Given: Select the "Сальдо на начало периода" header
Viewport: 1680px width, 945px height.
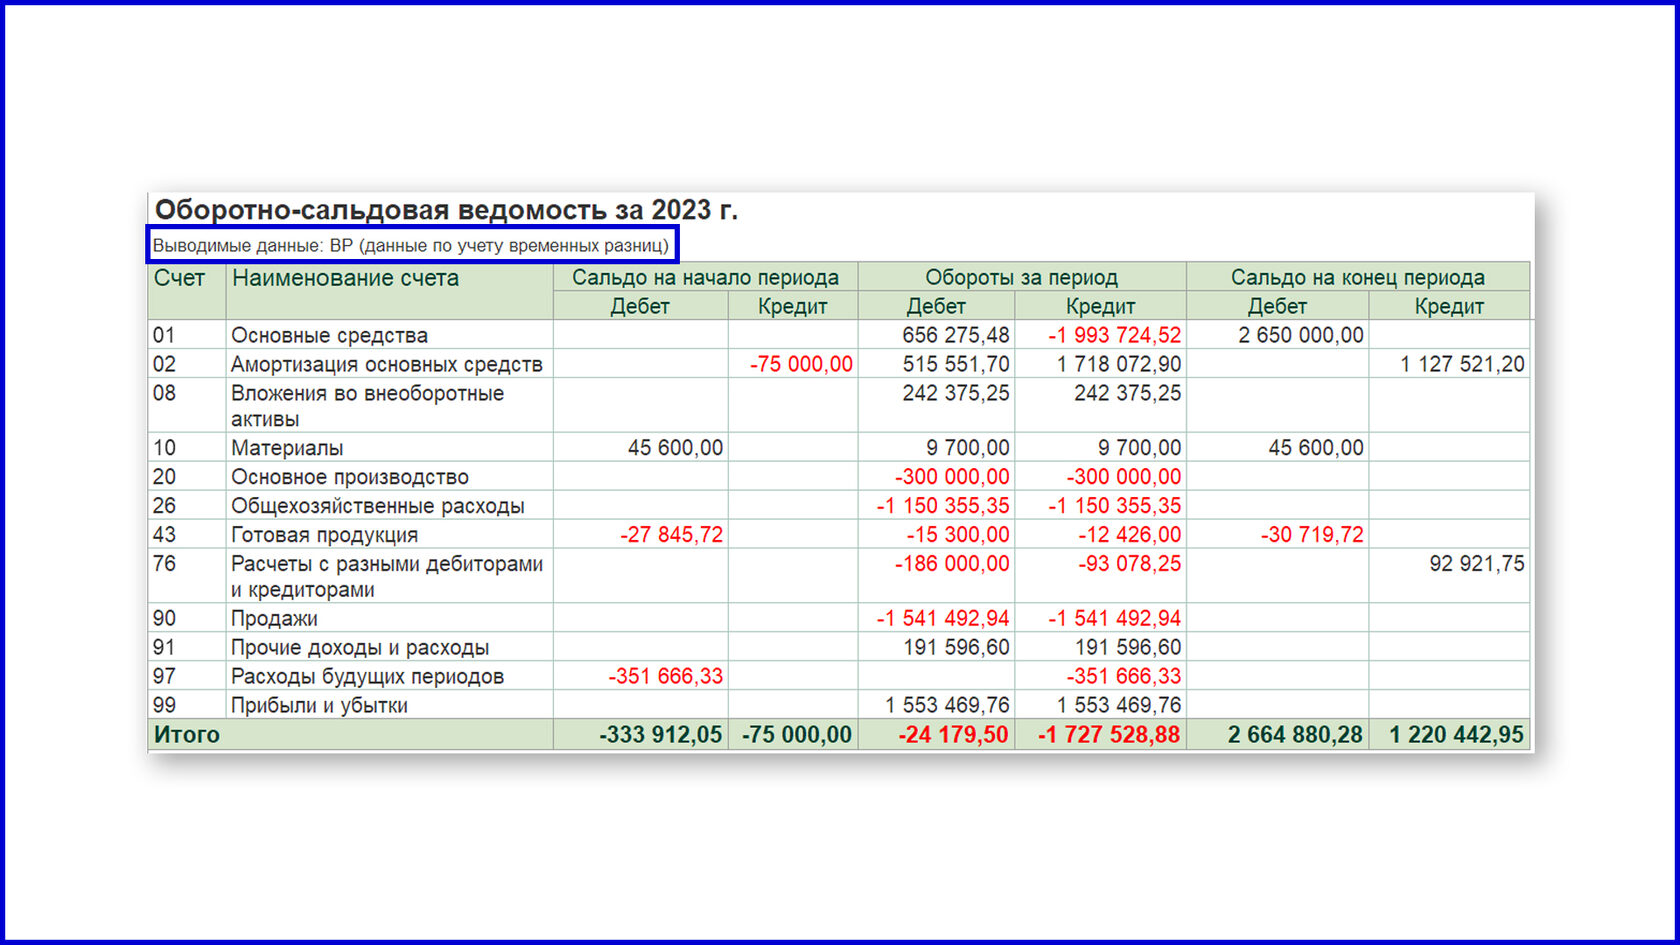Looking at the screenshot, I should pyautogui.click(x=705, y=277).
